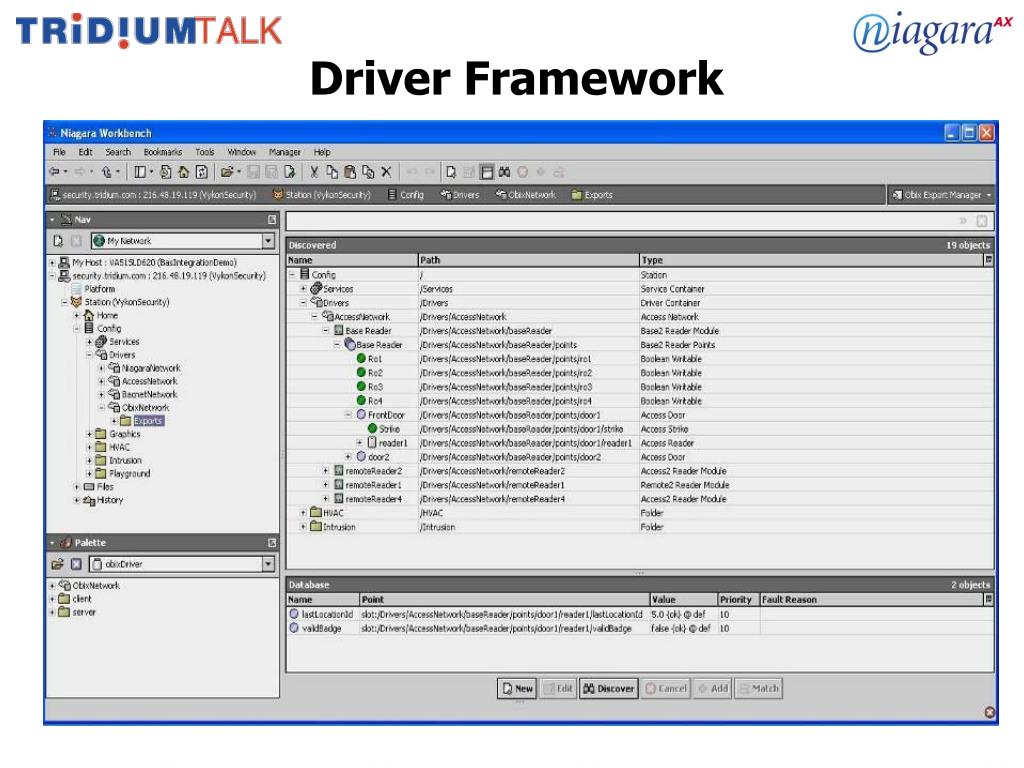Click Drivers in the path bar
This screenshot has height=768, width=1024.
pos(460,195)
